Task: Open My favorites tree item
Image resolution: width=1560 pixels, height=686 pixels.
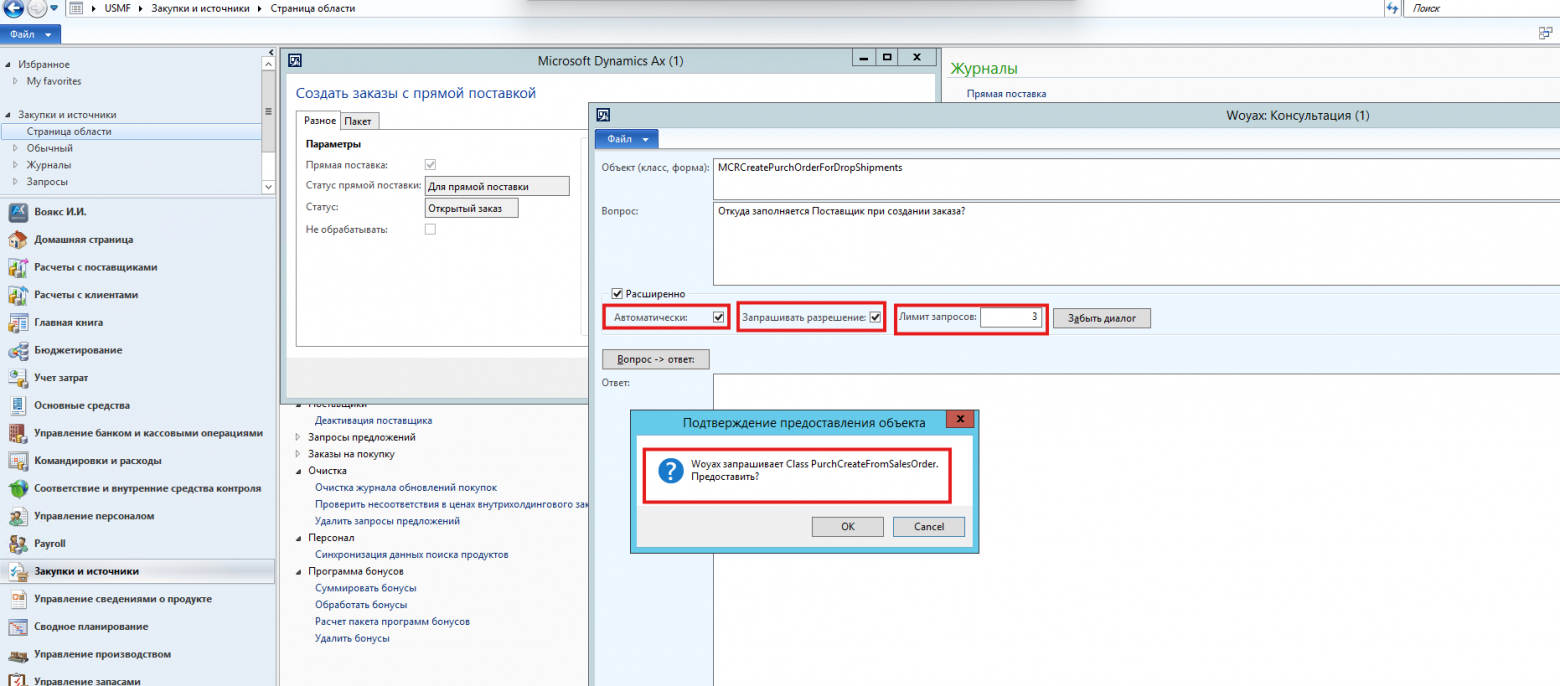Action: click(x=54, y=81)
